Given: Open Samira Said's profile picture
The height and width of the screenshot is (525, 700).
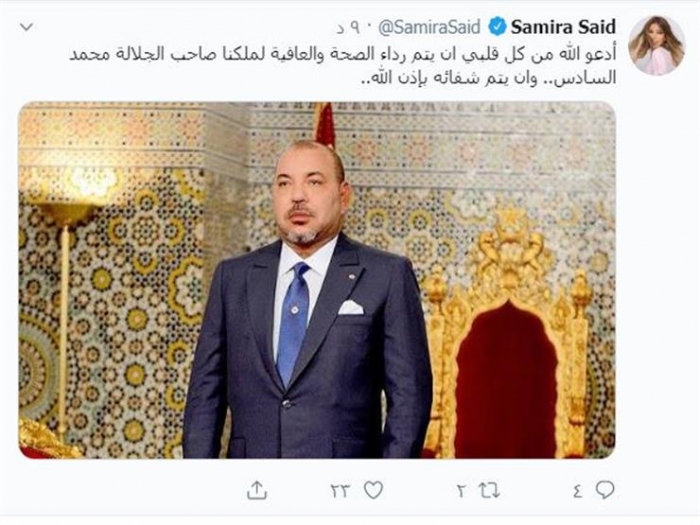Looking at the screenshot, I should coord(656,45).
